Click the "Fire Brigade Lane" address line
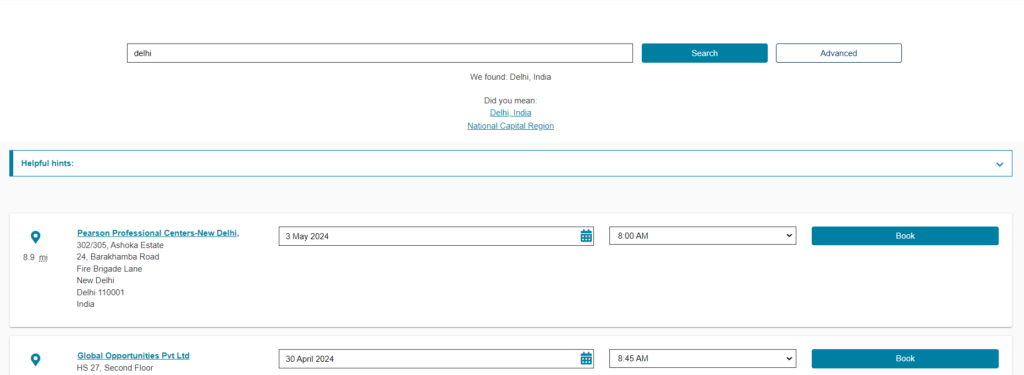The width and height of the screenshot is (1024, 375). 109,269
